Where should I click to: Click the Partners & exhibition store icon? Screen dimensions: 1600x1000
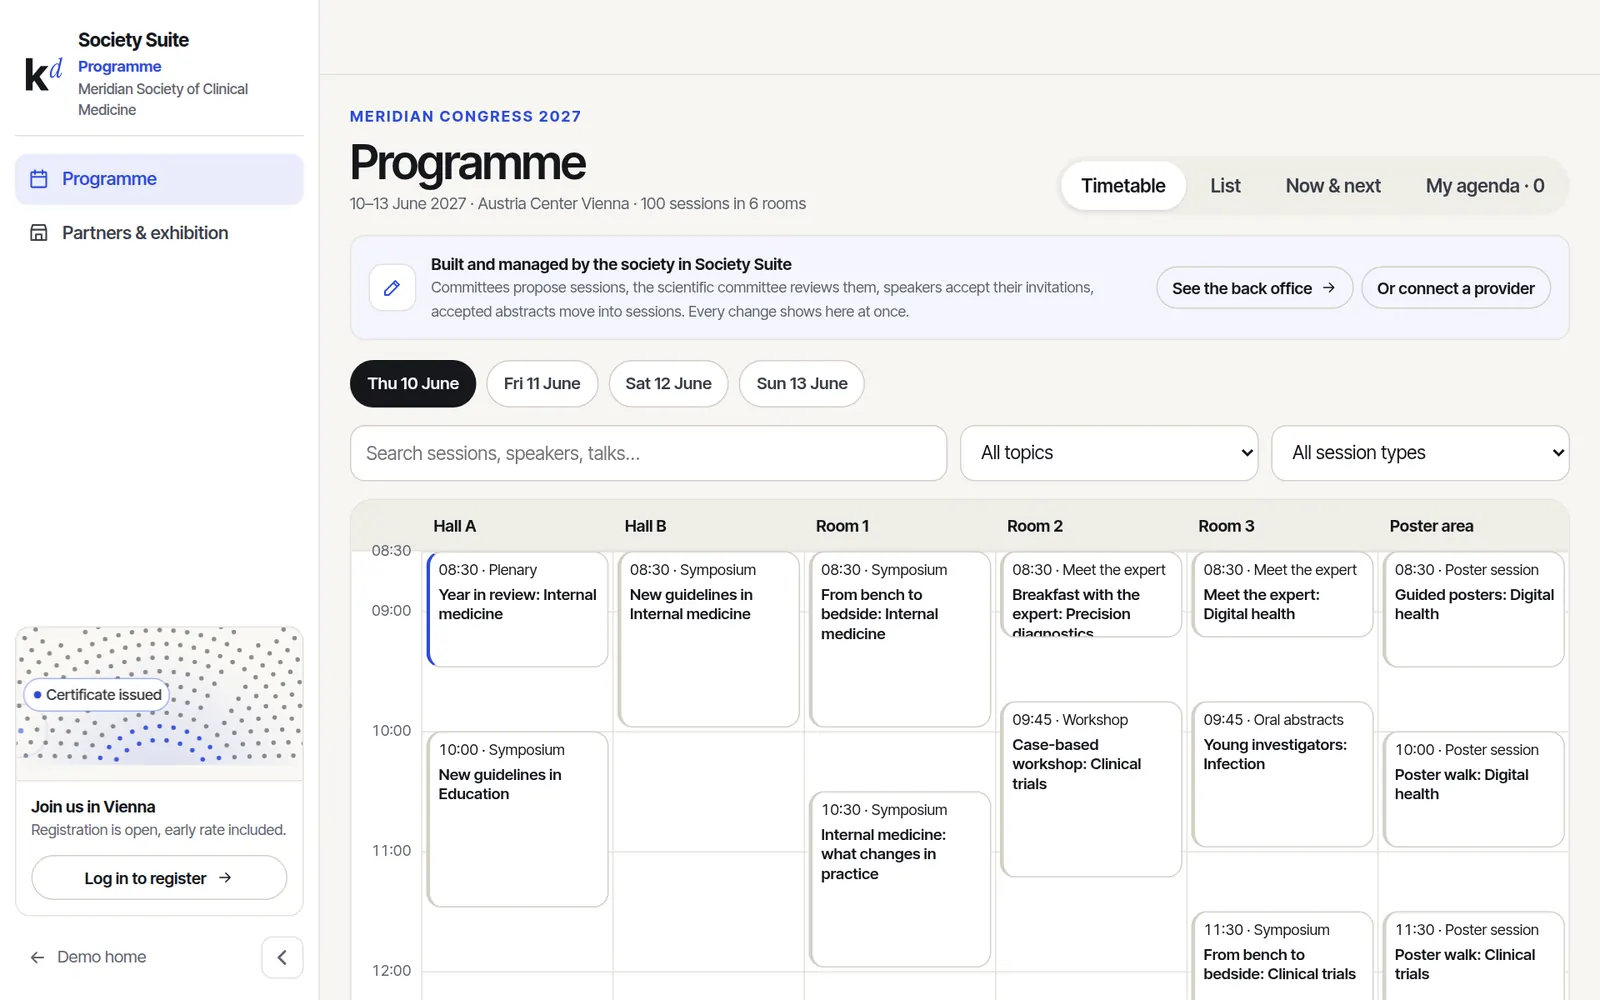click(39, 233)
